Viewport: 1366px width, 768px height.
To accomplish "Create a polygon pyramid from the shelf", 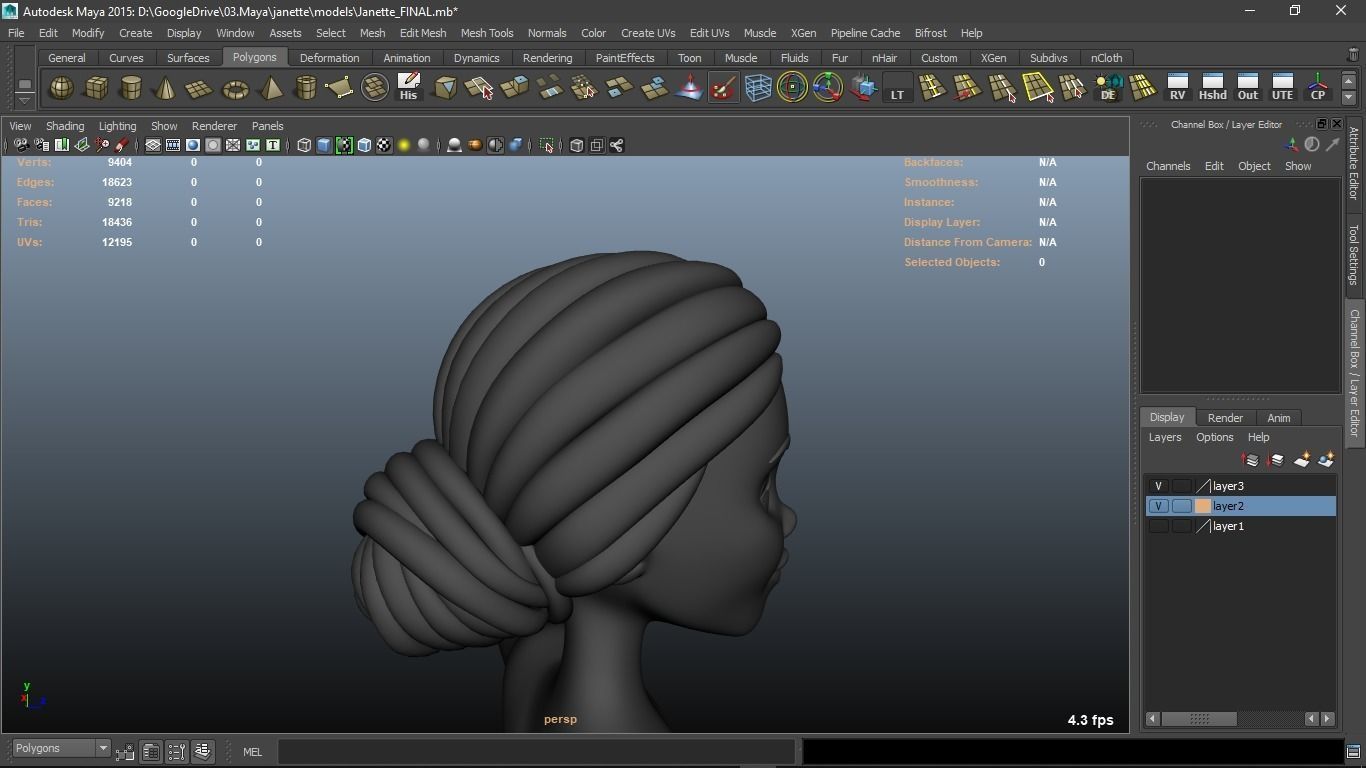I will click(x=270, y=88).
